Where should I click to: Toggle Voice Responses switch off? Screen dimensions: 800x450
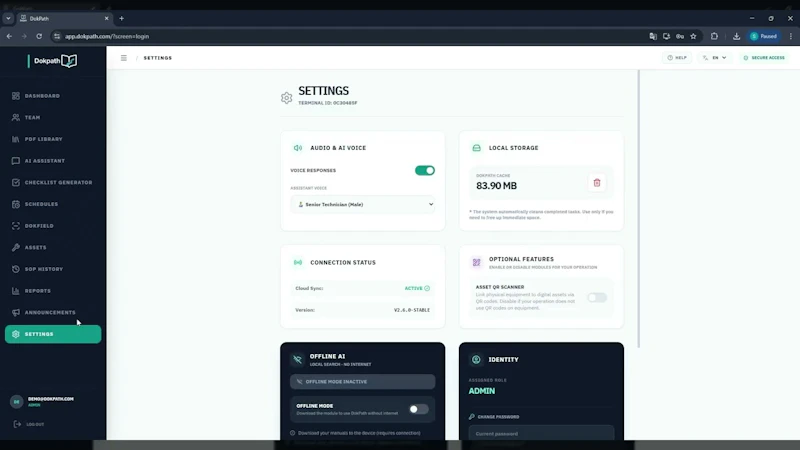[x=424, y=170]
